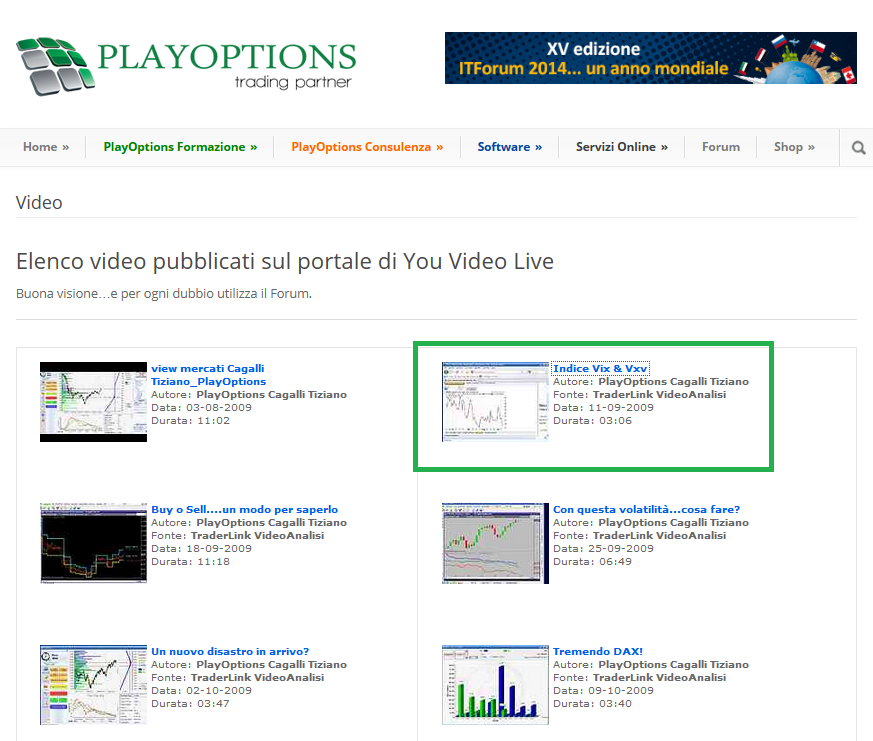
Task: Click thumbnail of Tremendo DAX bar chart
Action: [x=496, y=685]
